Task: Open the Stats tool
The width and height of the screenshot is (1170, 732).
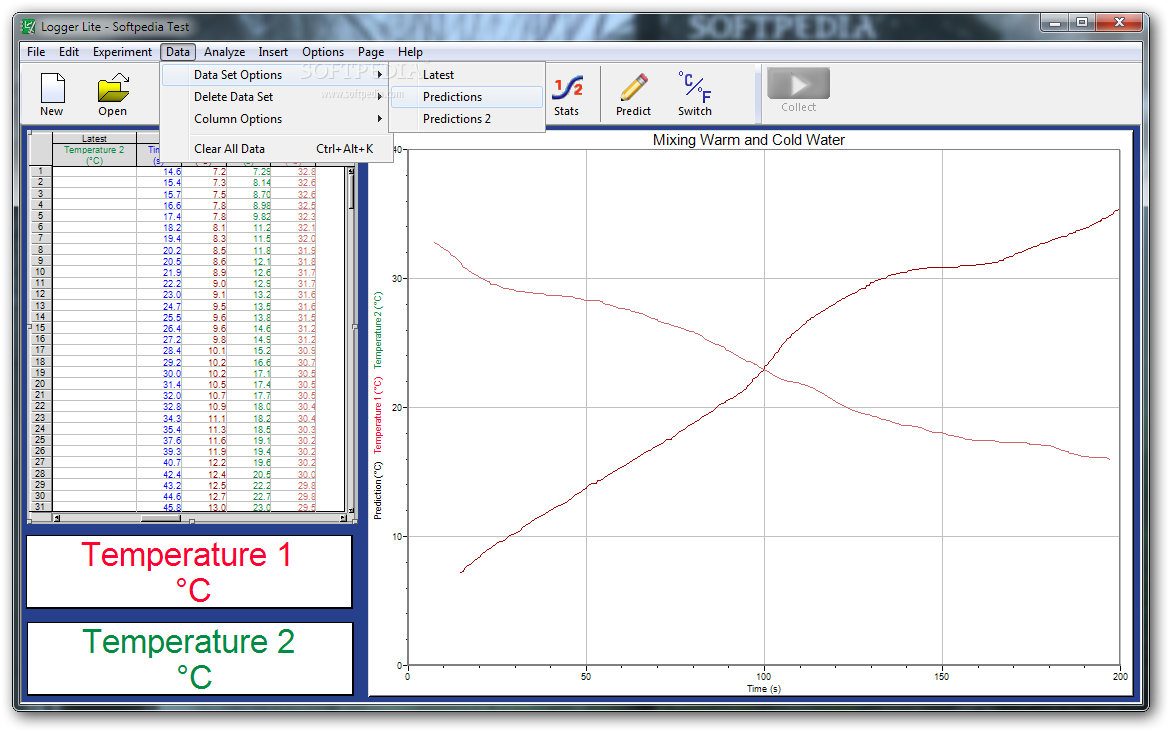Action: pos(566,95)
